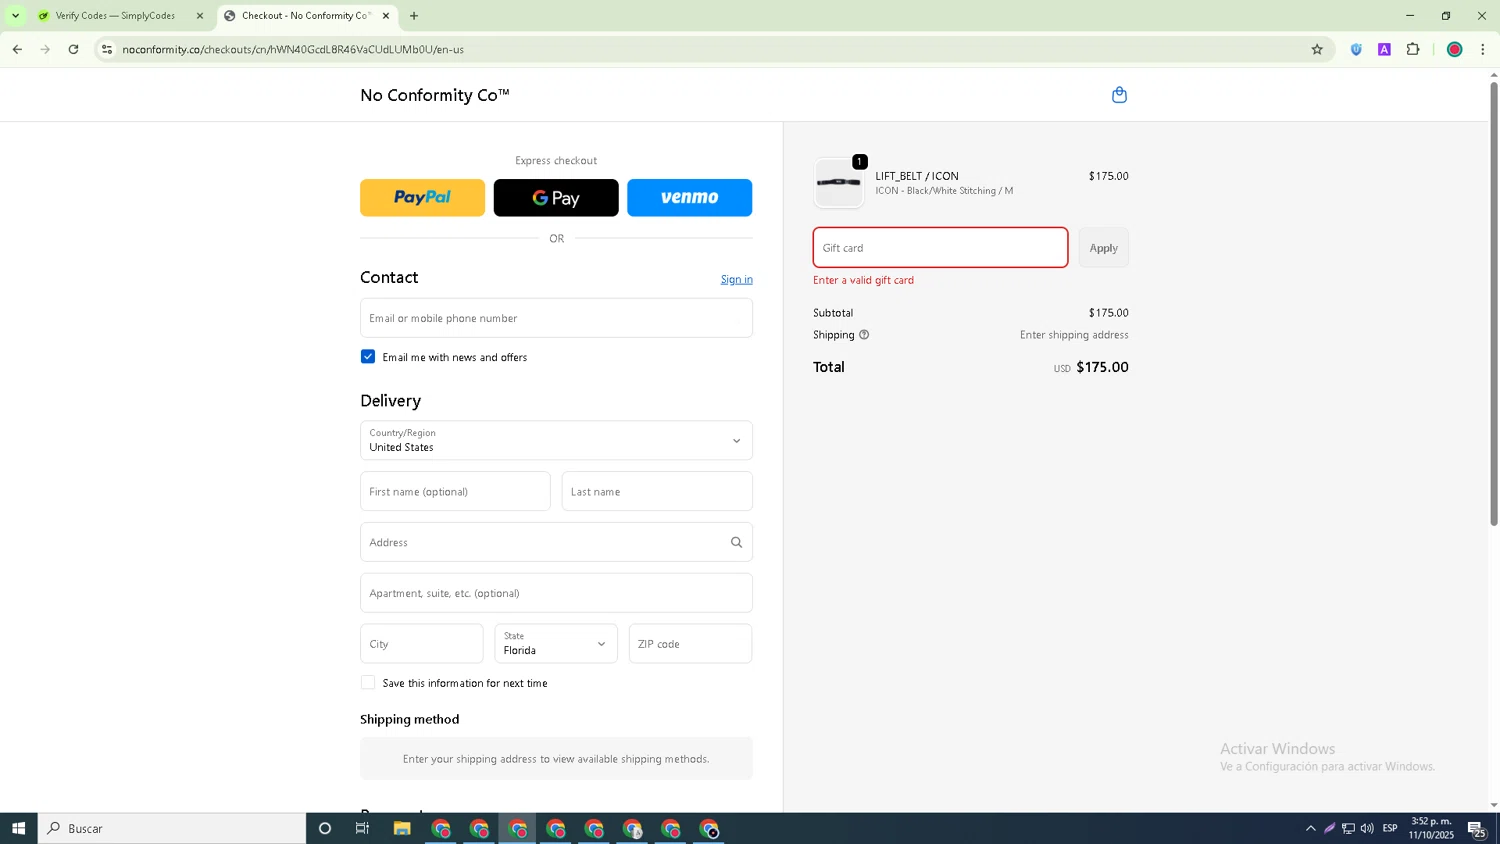
Task: Open the Windows notification center
Action: coord(1477,829)
